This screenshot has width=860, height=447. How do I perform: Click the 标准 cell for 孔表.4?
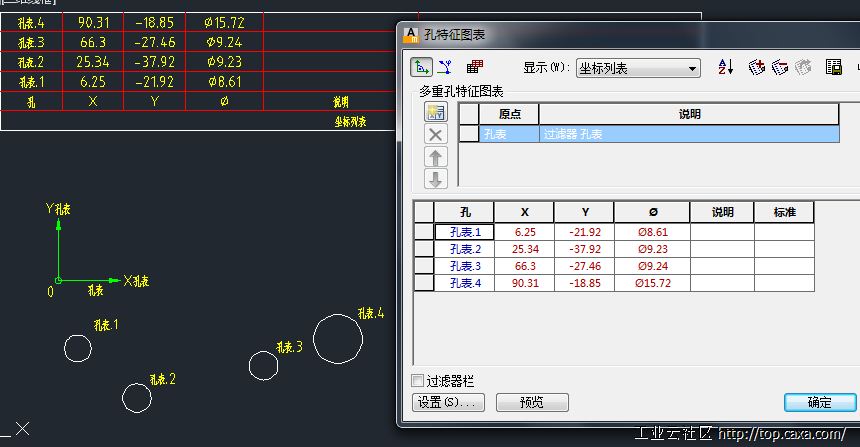[x=784, y=283]
